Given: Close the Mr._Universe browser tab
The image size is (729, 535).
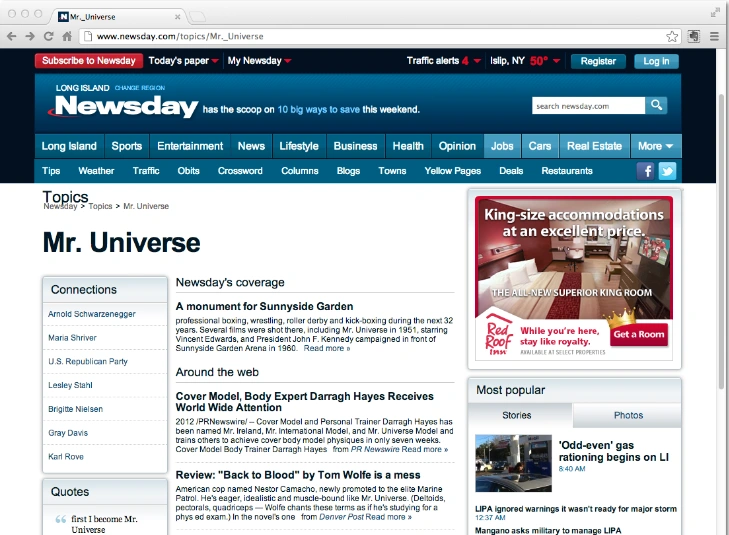Looking at the screenshot, I should click(177, 17).
